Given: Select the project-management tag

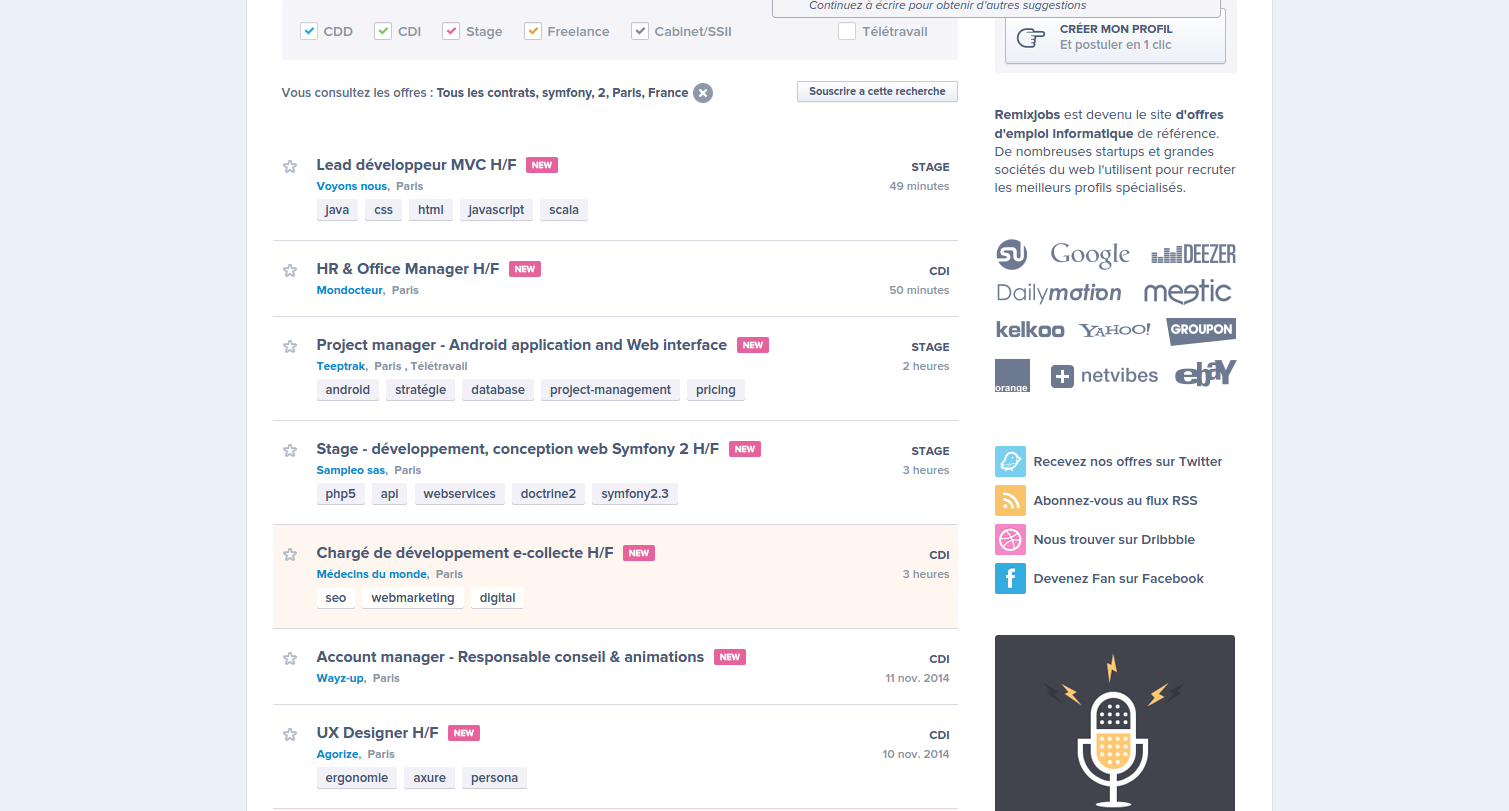Looking at the screenshot, I should [610, 390].
